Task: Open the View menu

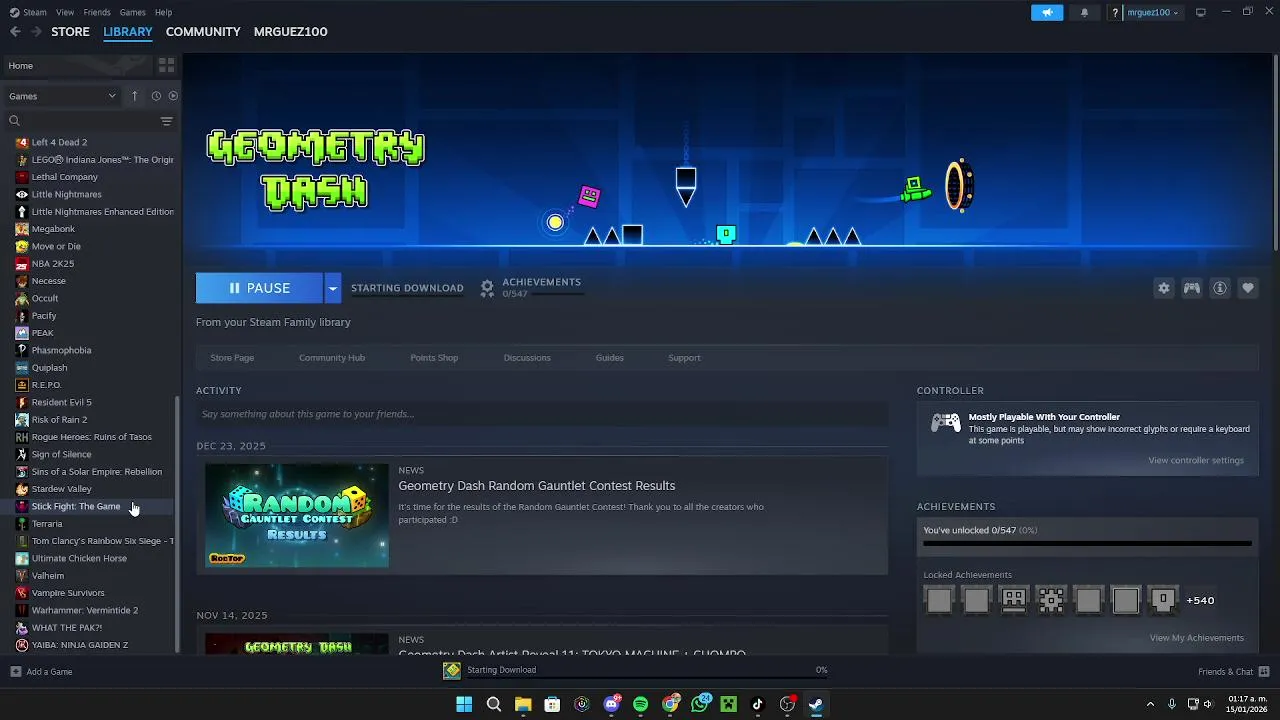Action: pos(65,12)
